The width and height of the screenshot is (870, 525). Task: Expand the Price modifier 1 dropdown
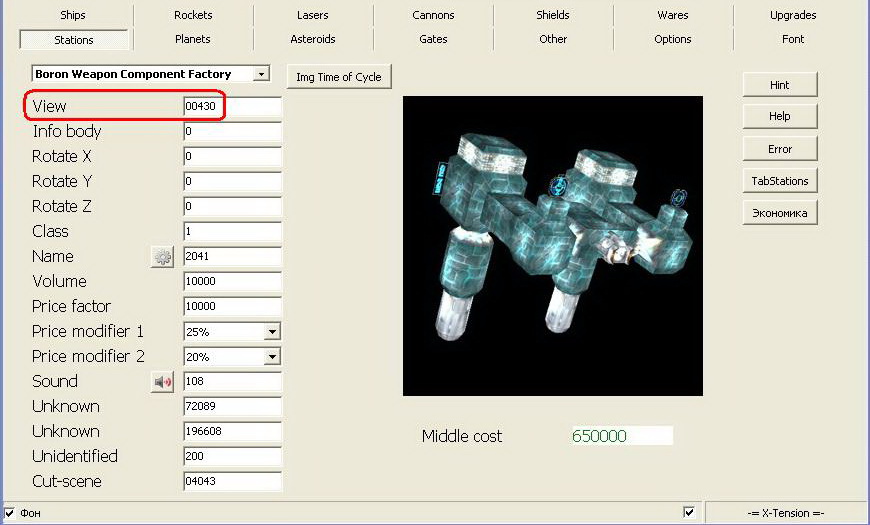click(271, 332)
